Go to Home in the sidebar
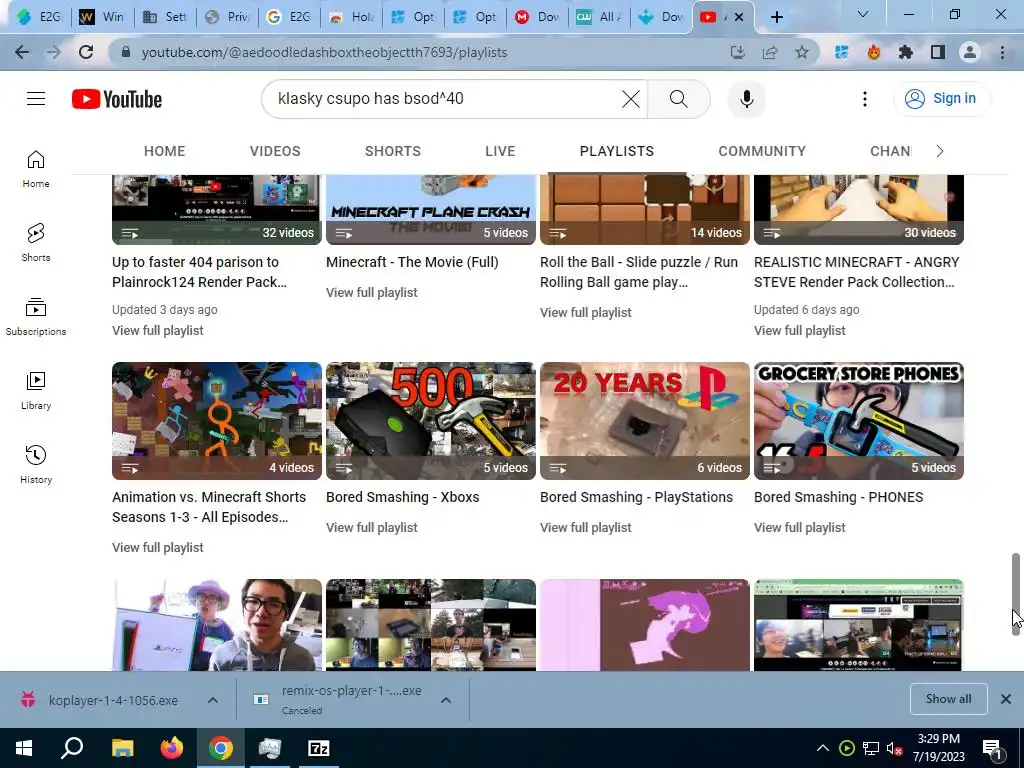The image size is (1024, 768). coord(36,168)
